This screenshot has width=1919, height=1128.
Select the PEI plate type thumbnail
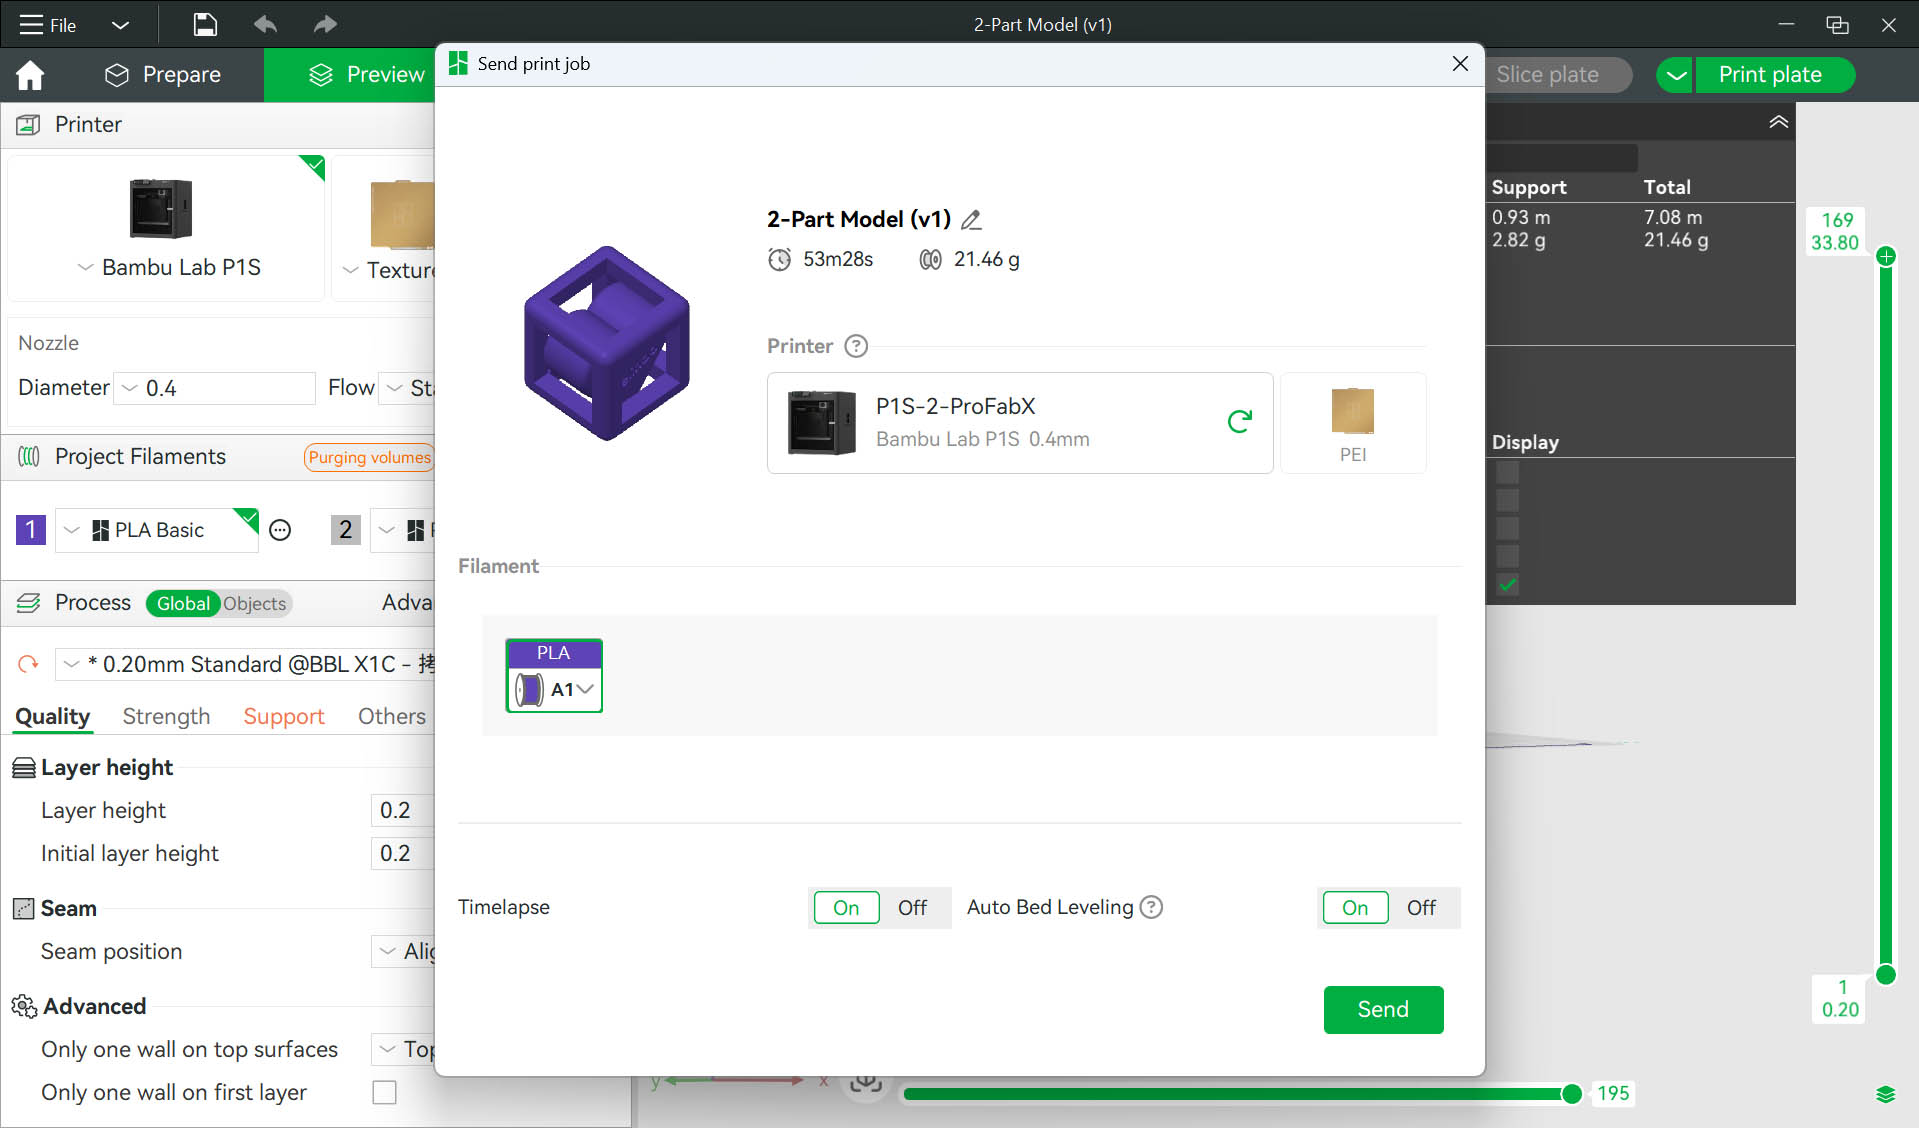(x=1353, y=423)
